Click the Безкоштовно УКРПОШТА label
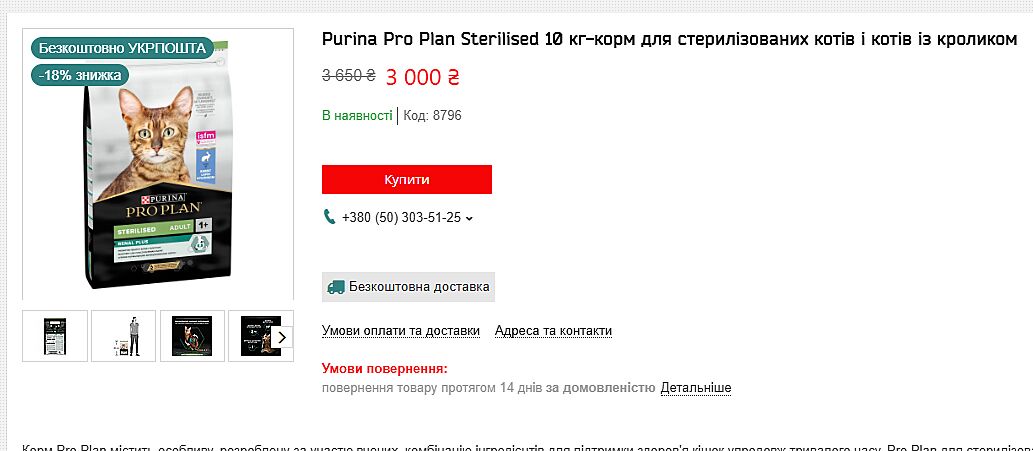This screenshot has width=1033, height=451. pos(121,48)
